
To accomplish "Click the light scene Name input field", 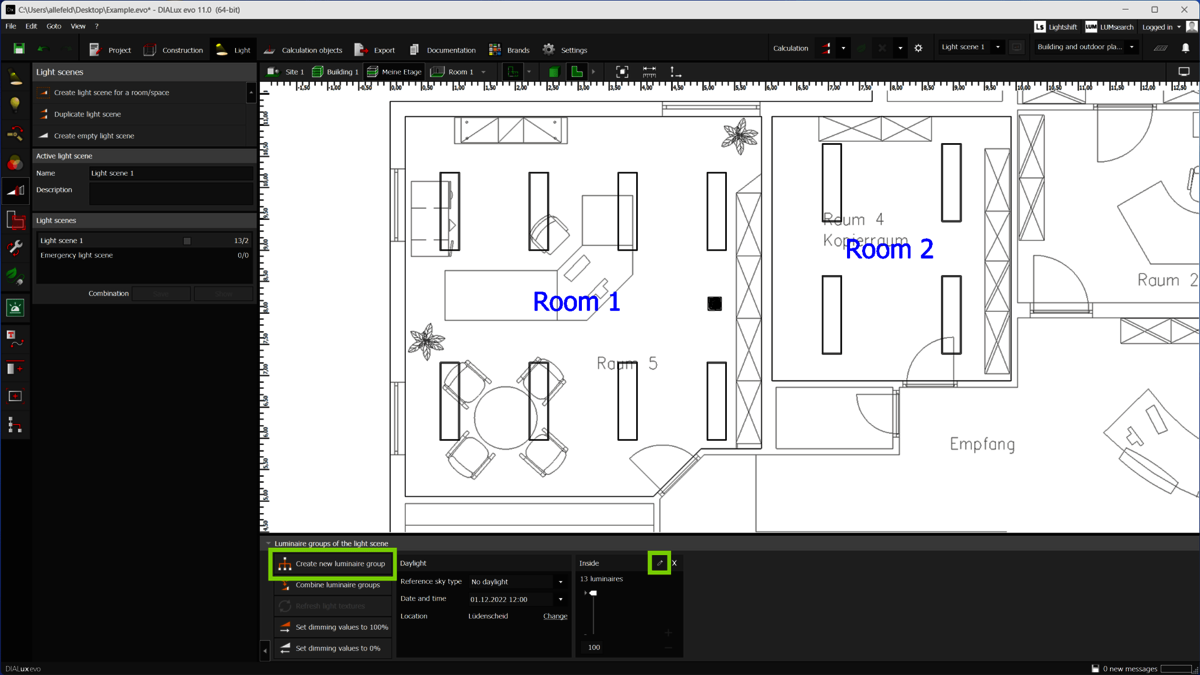I will 170,173.
